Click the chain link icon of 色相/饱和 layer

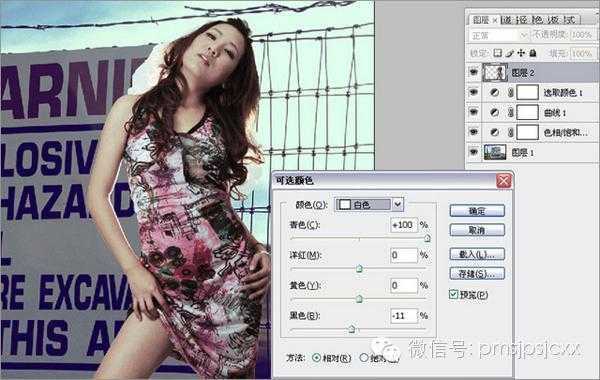[x=510, y=132]
